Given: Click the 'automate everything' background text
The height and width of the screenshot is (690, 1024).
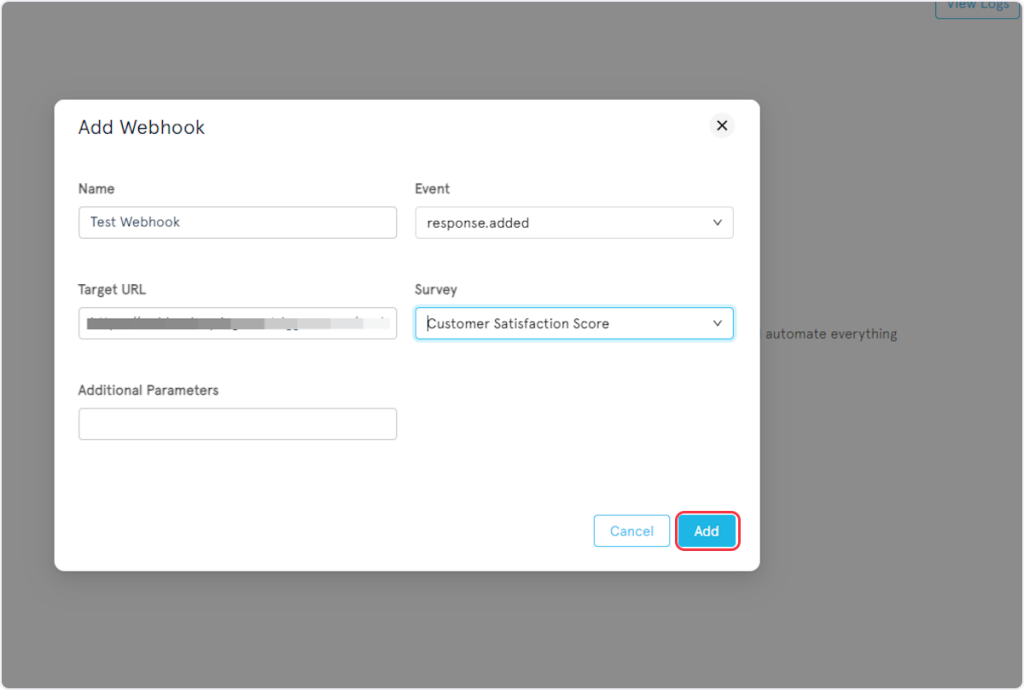Looking at the screenshot, I should (x=830, y=334).
